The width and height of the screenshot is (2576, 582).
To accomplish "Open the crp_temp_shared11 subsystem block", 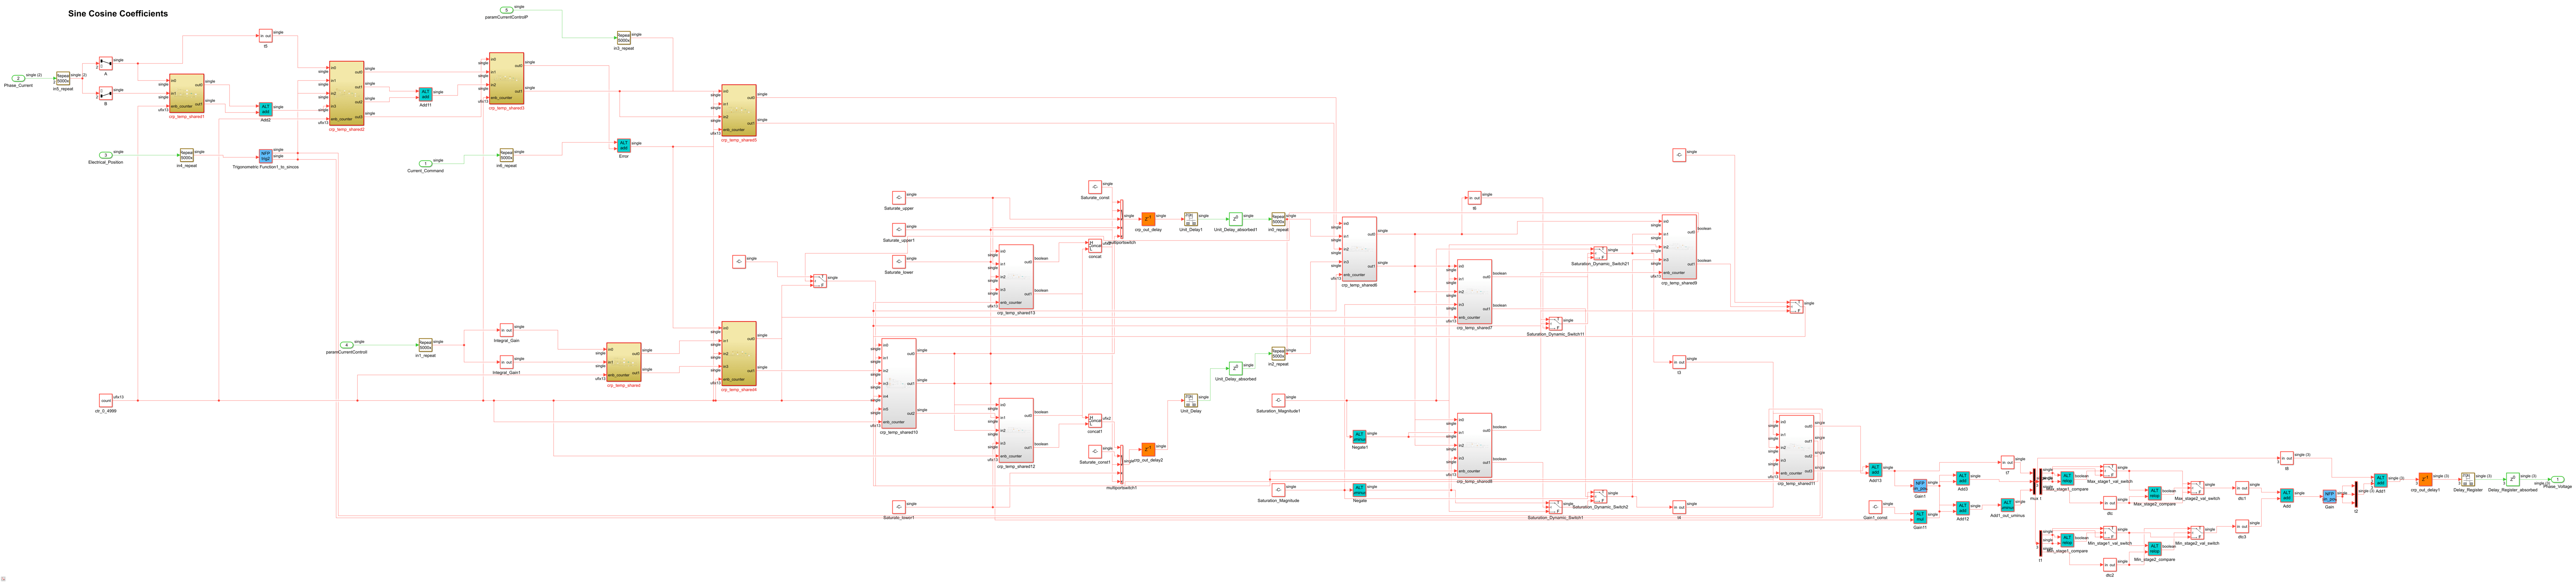I will click(1796, 447).
